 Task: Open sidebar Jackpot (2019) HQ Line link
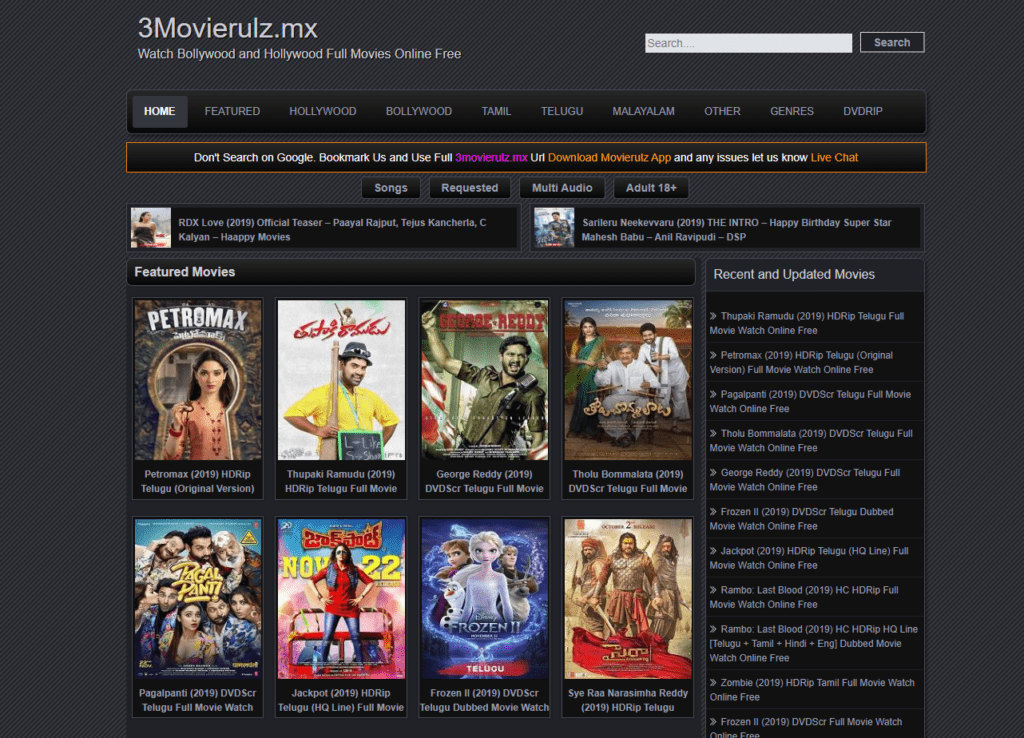[x=809, y=558]
